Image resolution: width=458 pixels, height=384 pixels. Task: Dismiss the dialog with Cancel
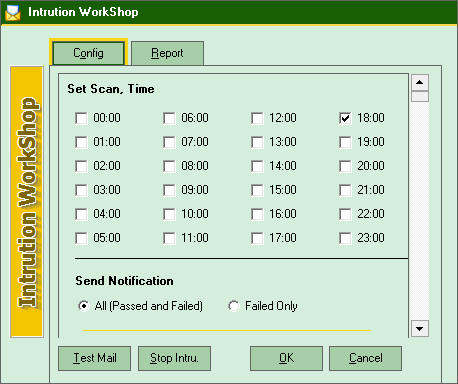pyautogui.click(x=365, y=358)
